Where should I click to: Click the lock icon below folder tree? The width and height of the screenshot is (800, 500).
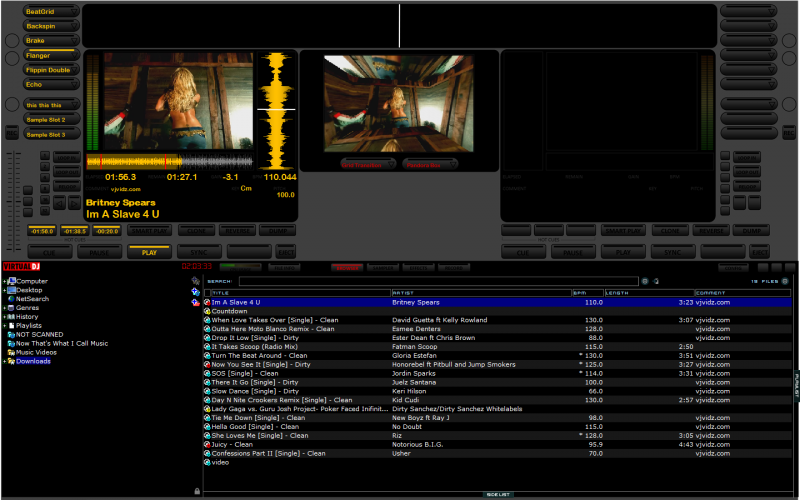[197, 491]
